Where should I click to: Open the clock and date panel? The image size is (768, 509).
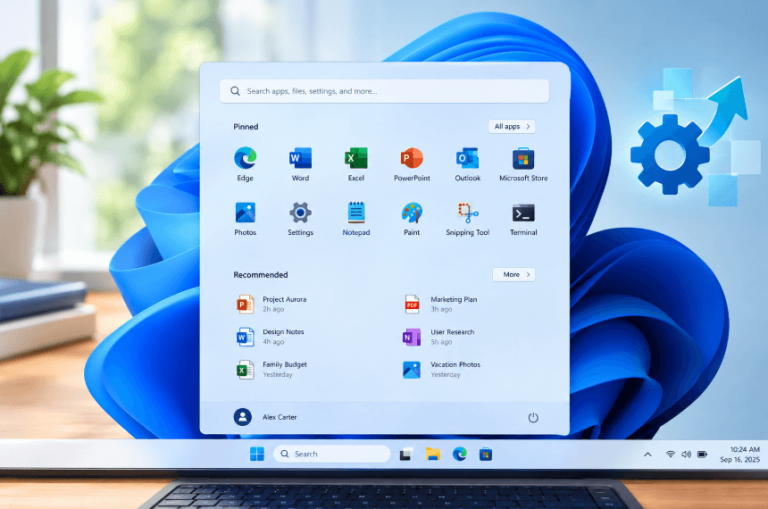click(740, 454)
